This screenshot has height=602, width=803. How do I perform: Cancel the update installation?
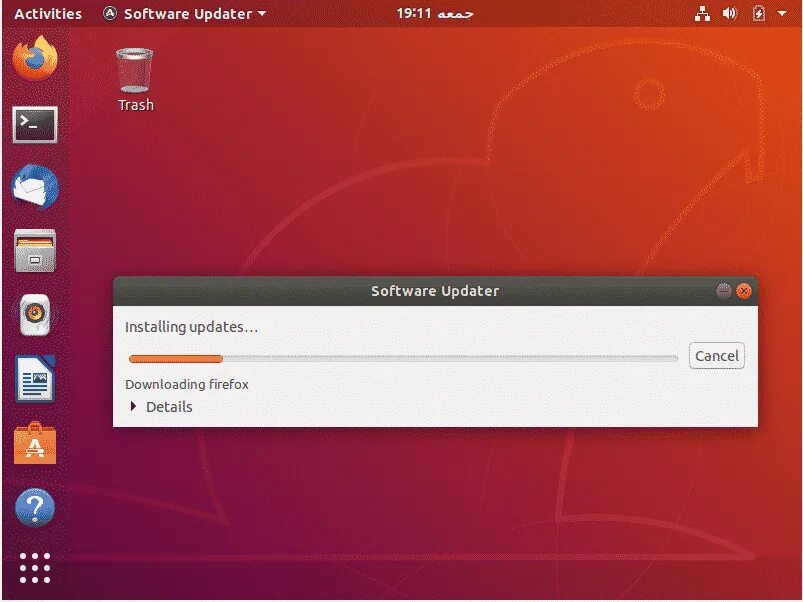coord(716,356)
